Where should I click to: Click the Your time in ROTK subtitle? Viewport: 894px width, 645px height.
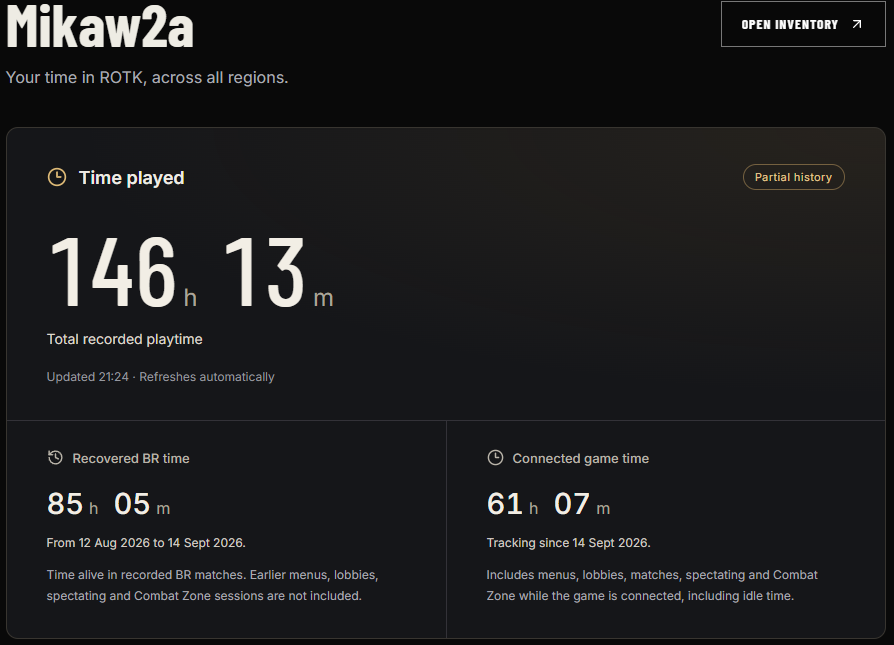147,78
